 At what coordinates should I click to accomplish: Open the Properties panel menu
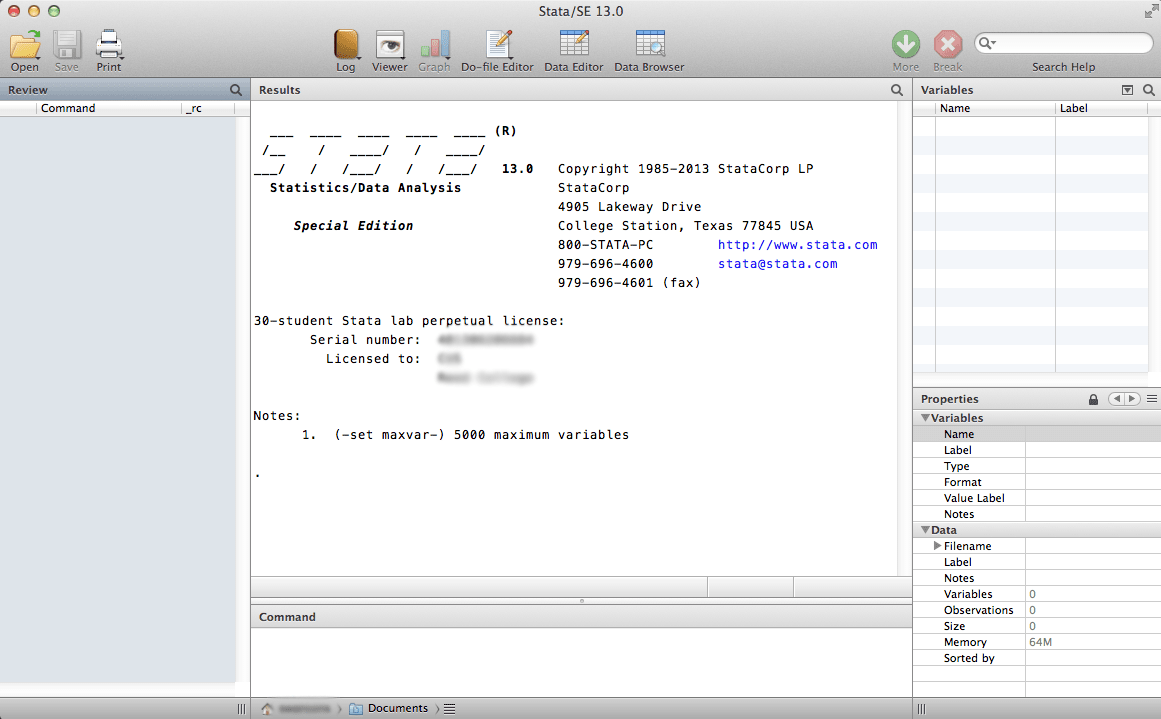pyautogui.click(x=1152, y=398)
